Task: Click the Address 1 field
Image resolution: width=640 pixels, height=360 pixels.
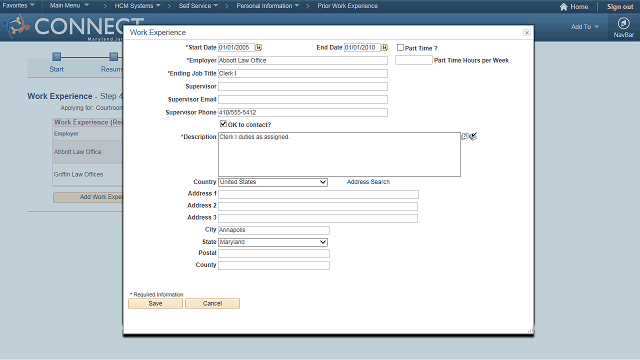Action: (318, 194)
